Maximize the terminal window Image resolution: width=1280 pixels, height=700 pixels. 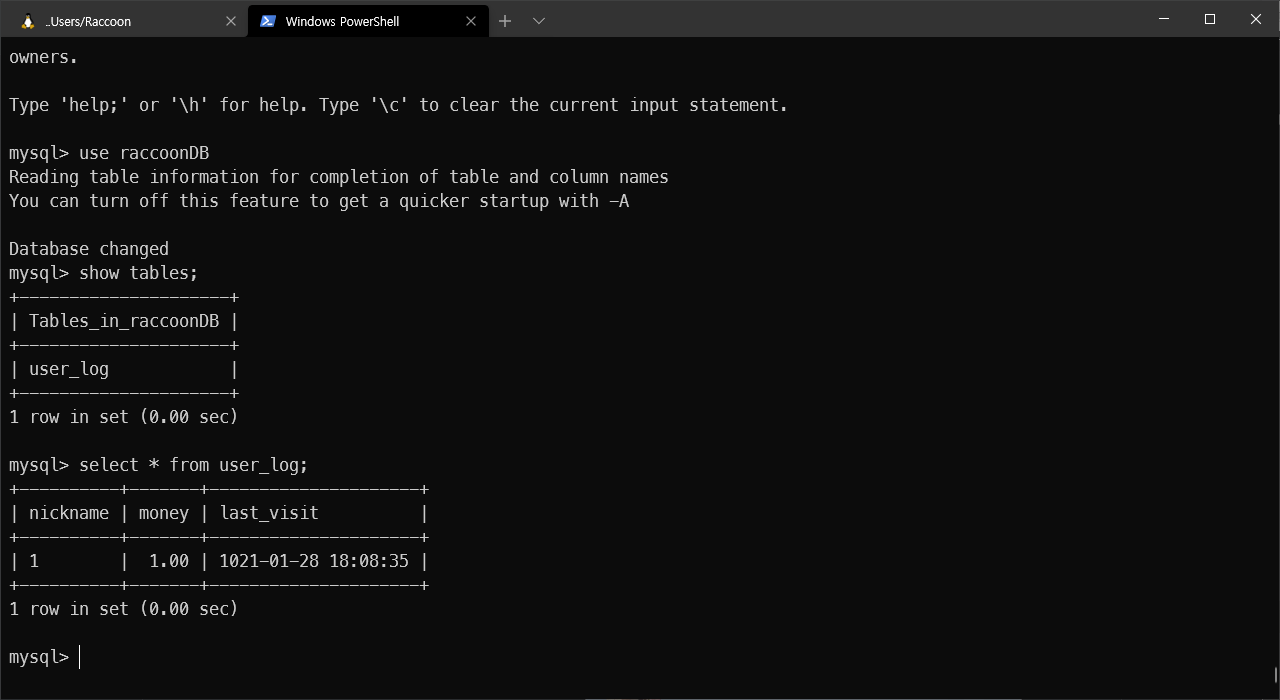[x=1210, y=19]
